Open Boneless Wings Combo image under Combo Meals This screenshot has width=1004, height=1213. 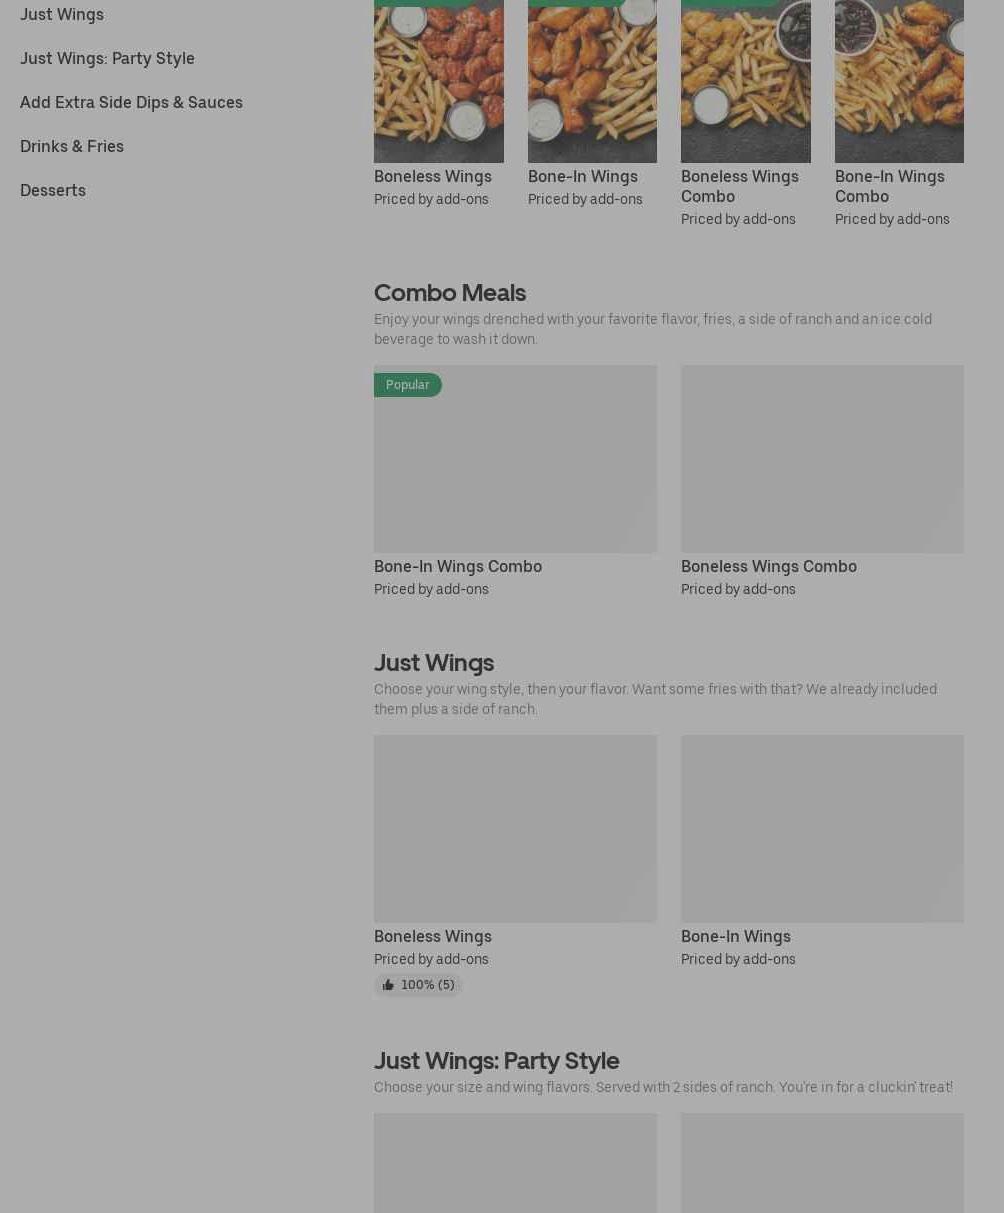(x=822, y=459)
